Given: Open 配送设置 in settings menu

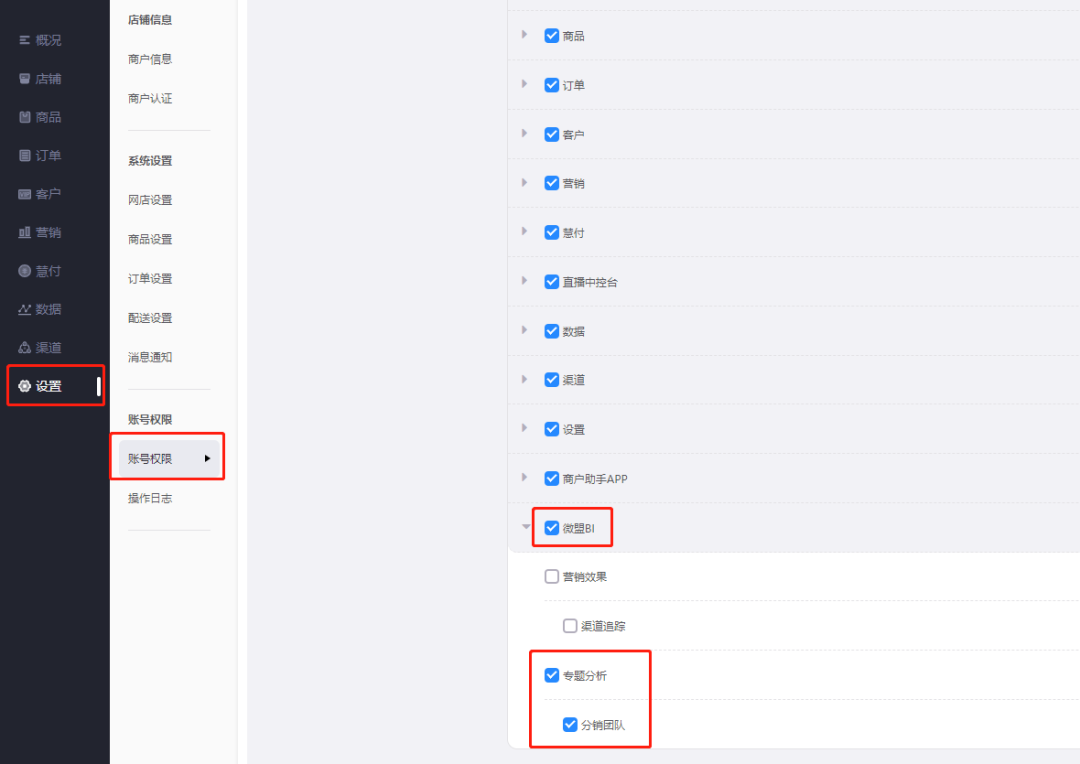Looking at the screenshot, I should 150,318.
